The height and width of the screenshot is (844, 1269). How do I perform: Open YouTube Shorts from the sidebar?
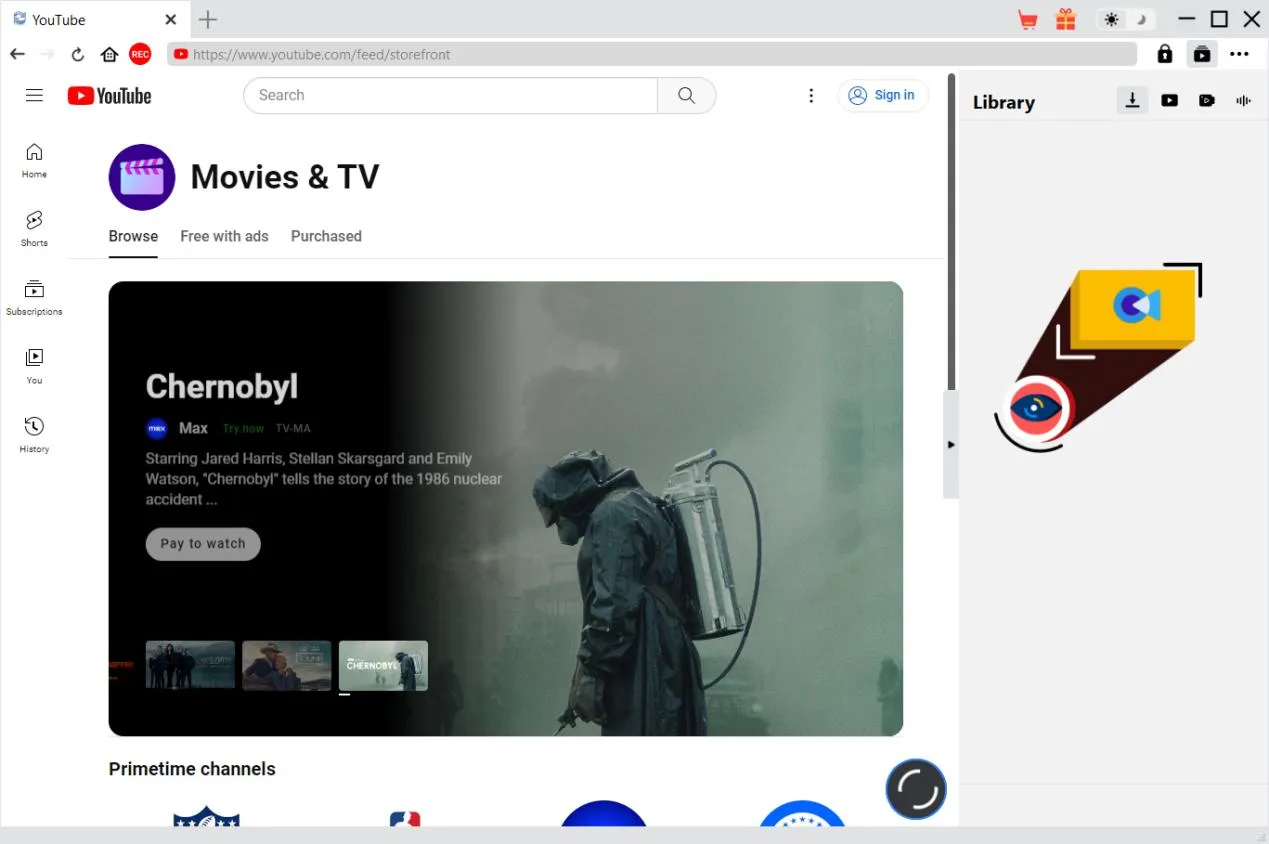tap(34, 227)
